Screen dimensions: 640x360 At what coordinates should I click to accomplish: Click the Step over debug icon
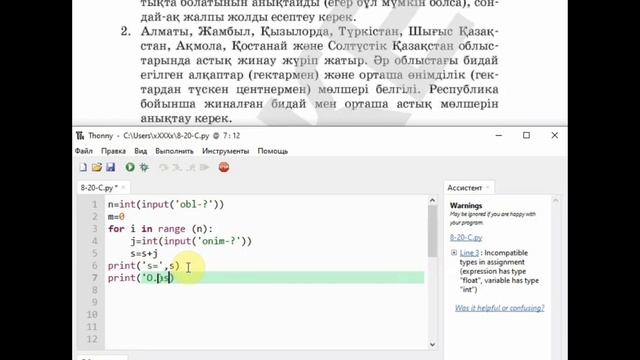[163, 167]
